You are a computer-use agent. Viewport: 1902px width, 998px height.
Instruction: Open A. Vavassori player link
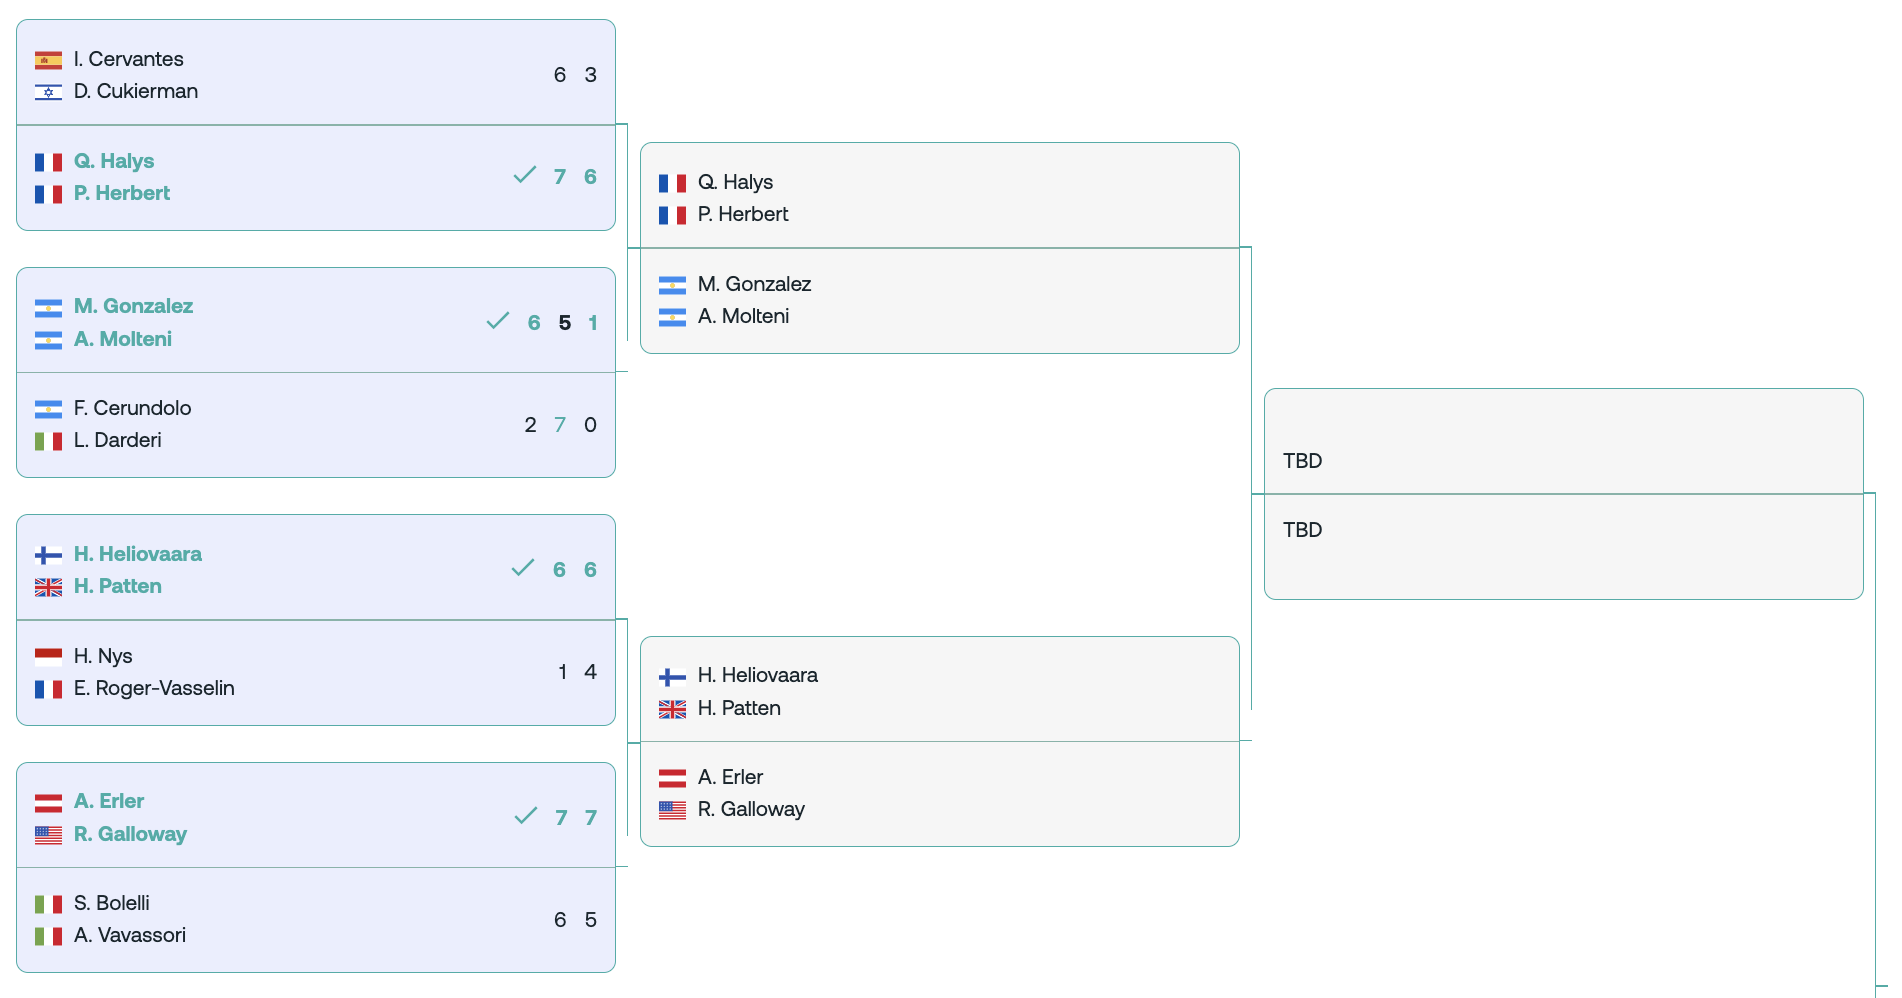pyautogui.click(x=129, y=935)
